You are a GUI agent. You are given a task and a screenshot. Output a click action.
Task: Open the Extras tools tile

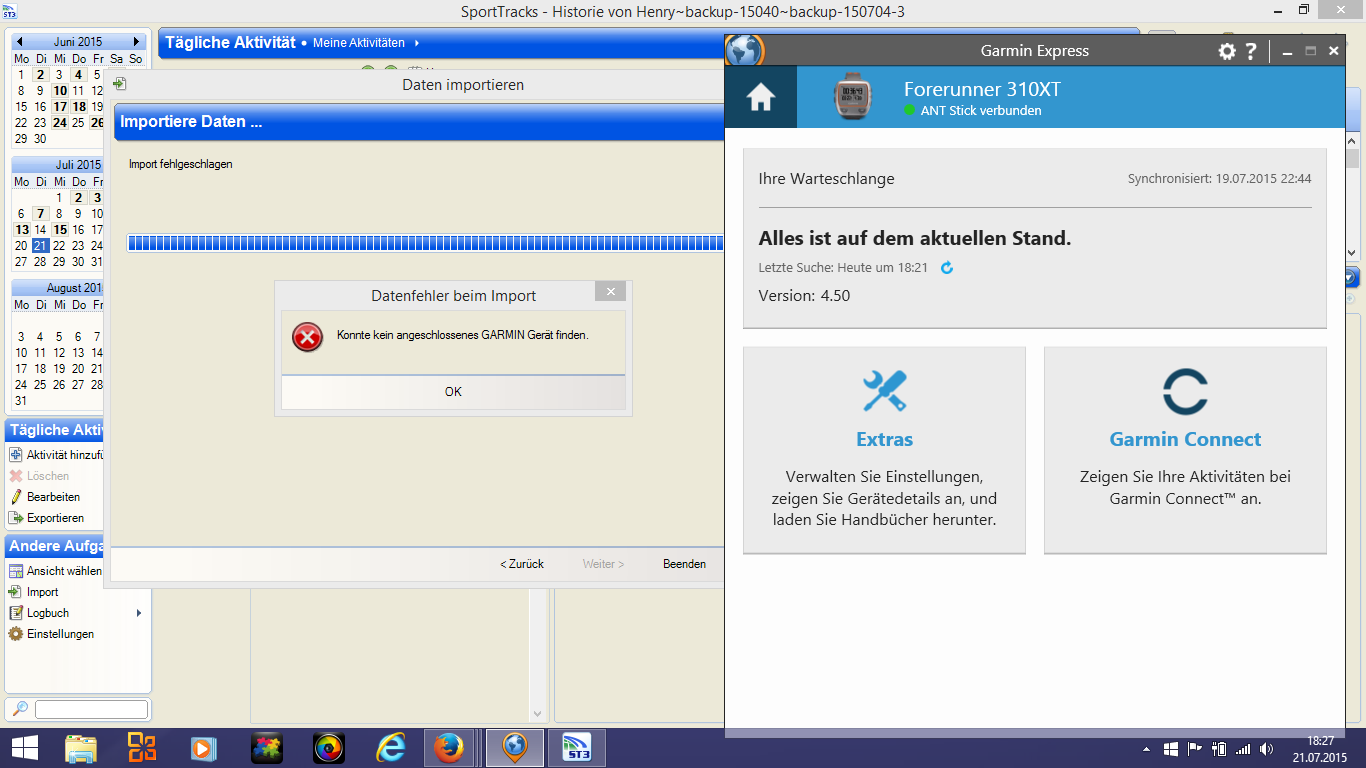[x=884, y=449]
